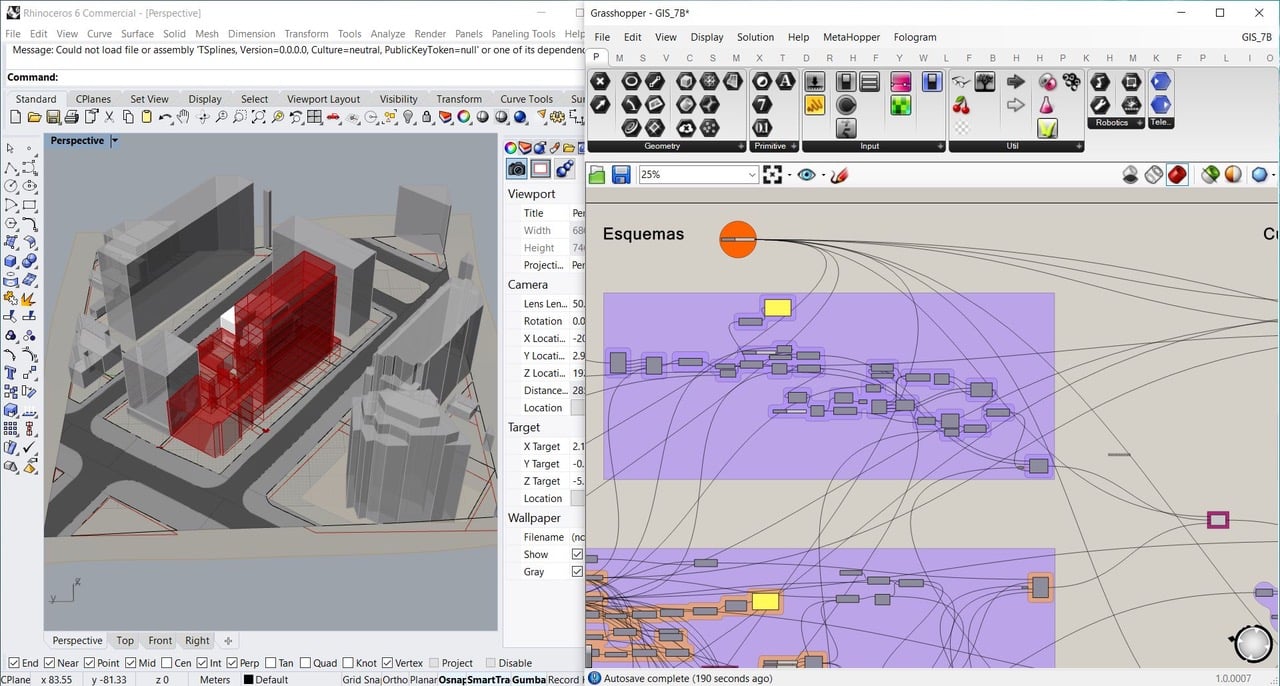Click the padlock Lock objects icon
Screen dimensions: 1280x686
tap(427, 117)
